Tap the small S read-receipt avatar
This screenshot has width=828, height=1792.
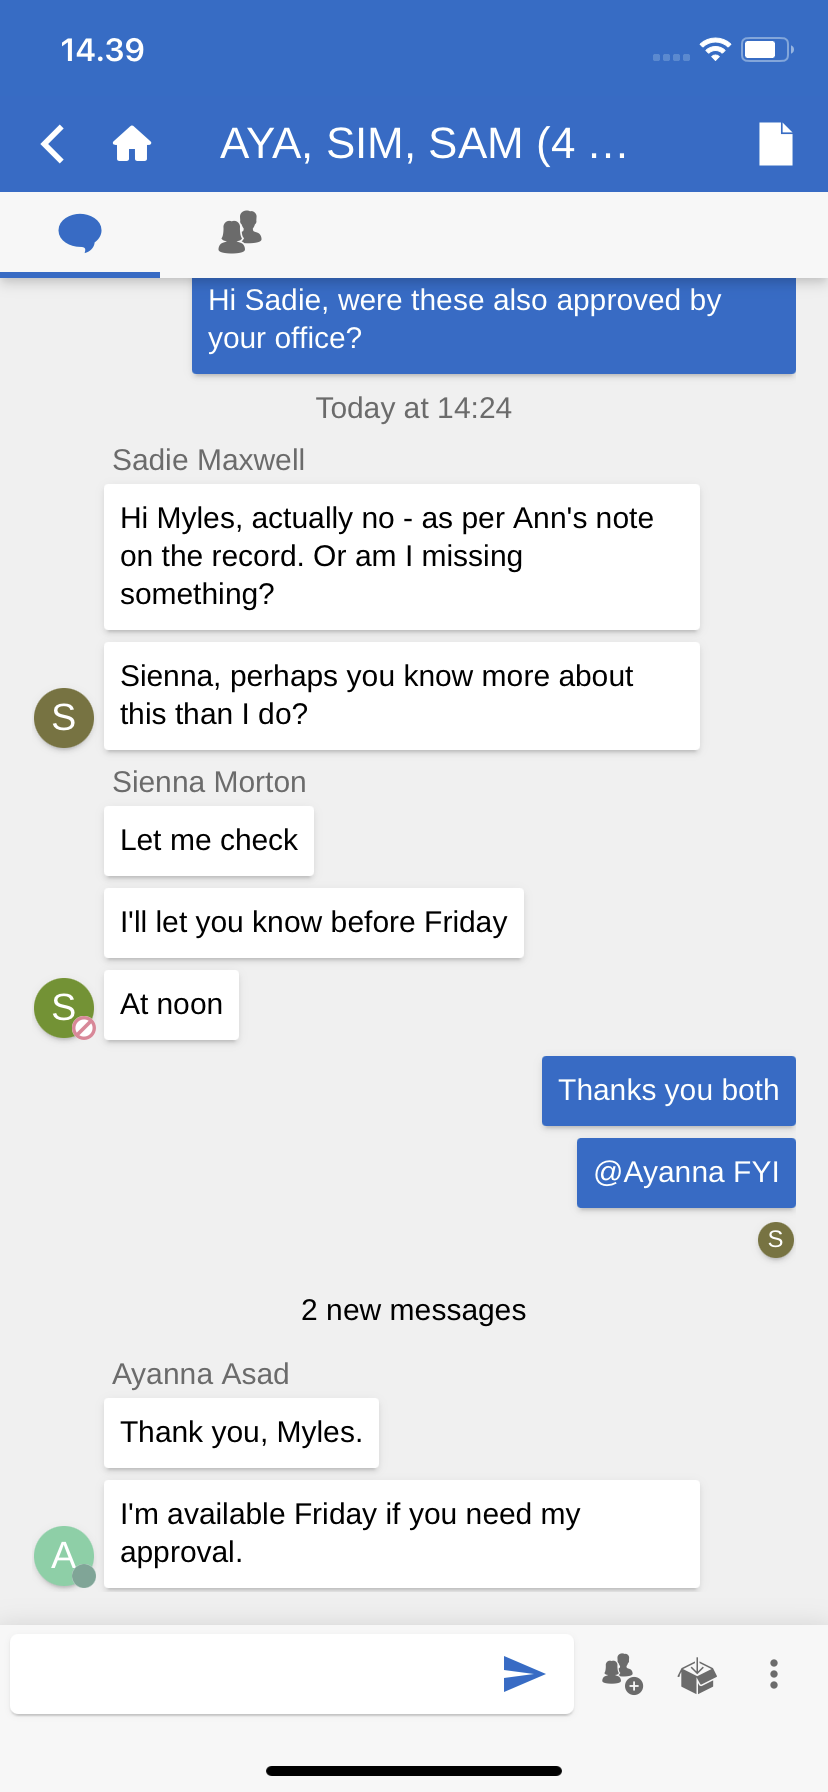775,1240
